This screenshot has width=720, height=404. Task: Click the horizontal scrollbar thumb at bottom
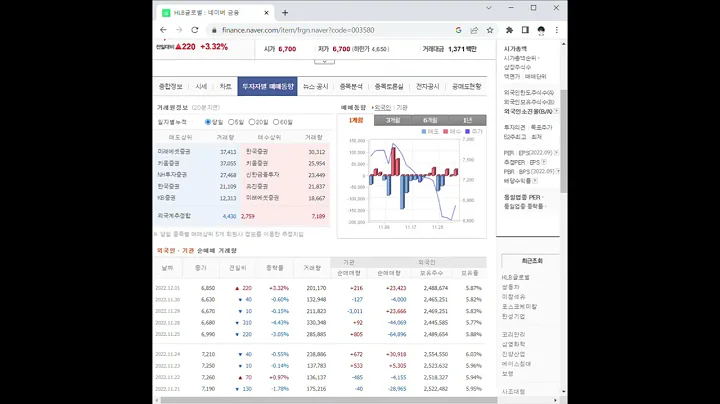pos(329,400)
